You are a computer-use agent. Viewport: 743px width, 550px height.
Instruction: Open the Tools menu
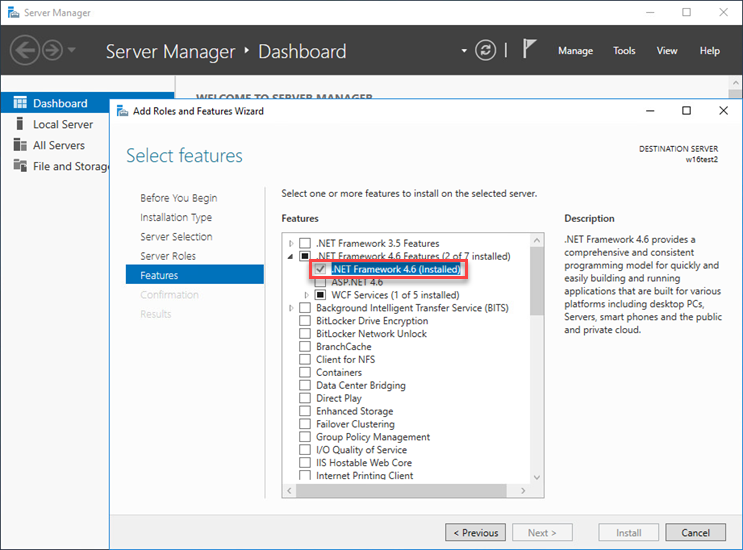click(x=624, y=51)
